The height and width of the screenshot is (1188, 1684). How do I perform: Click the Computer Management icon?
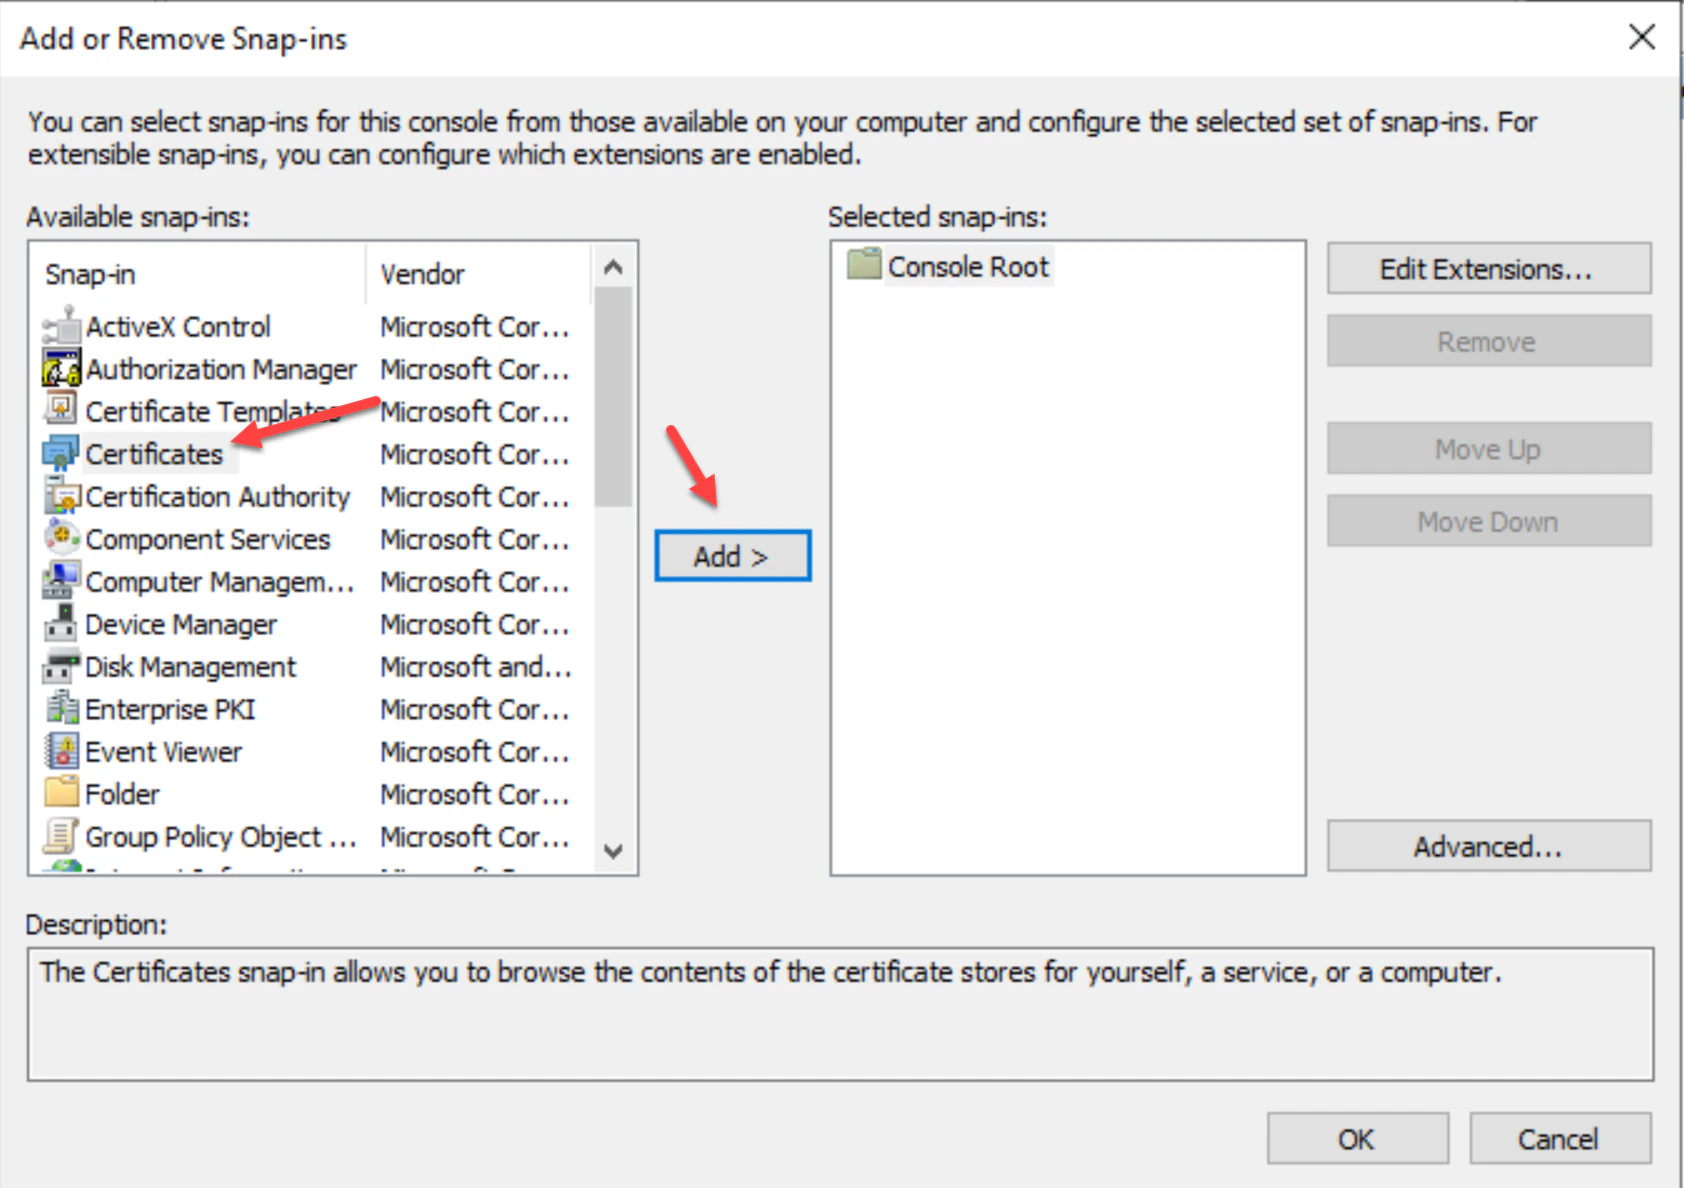point(61,580)
